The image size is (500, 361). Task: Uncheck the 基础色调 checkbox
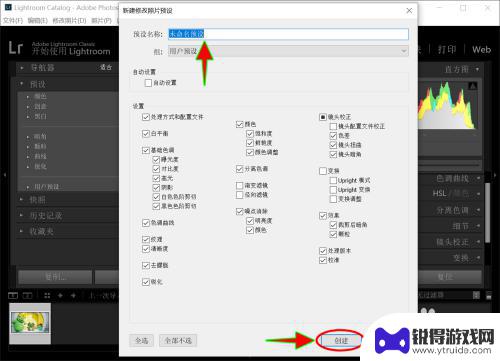coord(146,150)
